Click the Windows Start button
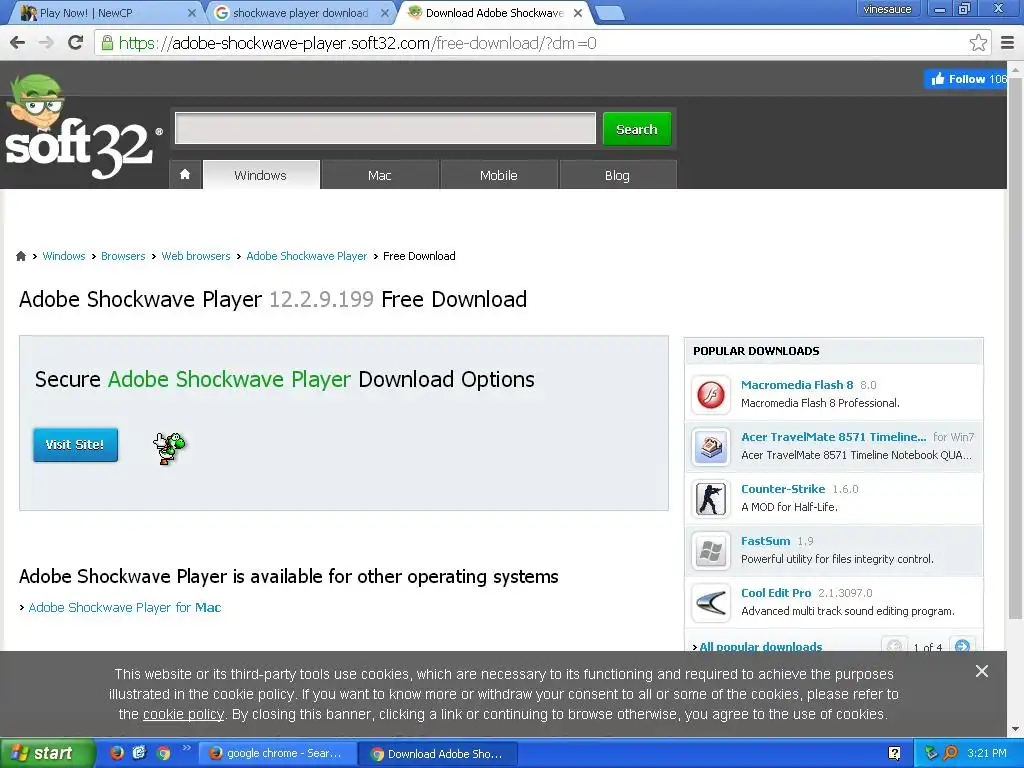The height and width of the screenshot is (768, 1024). pyautogui.click(x=46, y=753)
